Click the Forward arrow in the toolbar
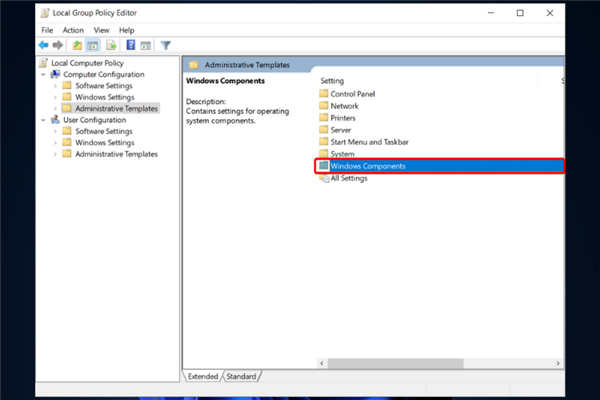Viewport: 600px width, 400px height. (x=58, y=45)
